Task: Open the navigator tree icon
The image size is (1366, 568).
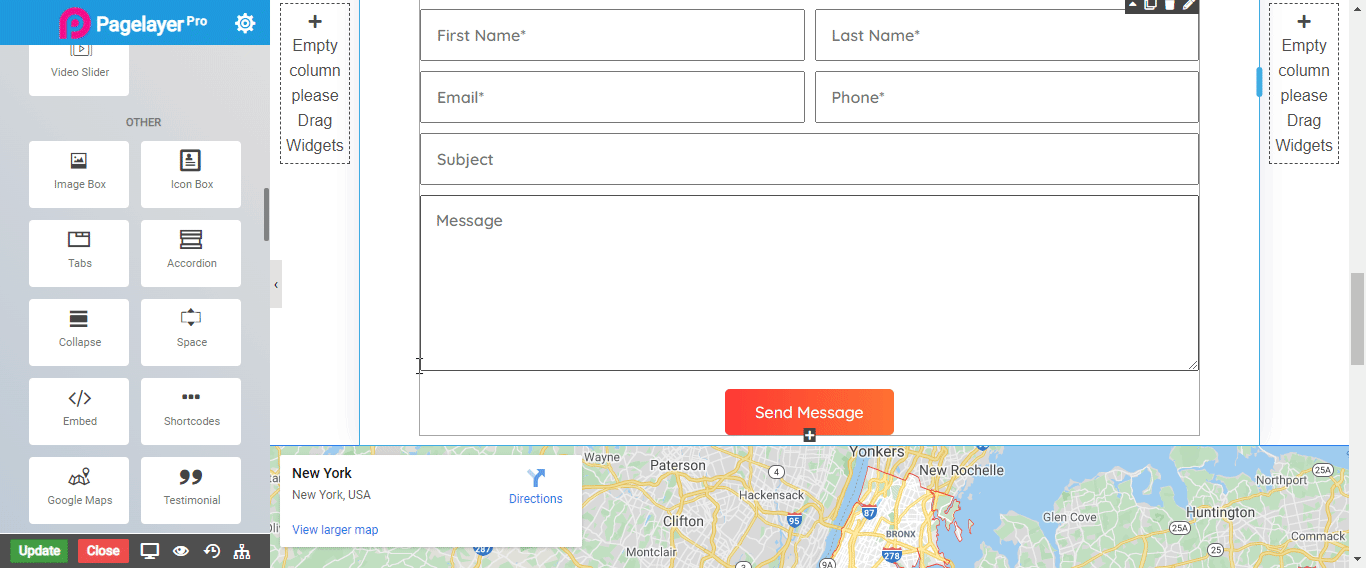Action: pos(242,551)
